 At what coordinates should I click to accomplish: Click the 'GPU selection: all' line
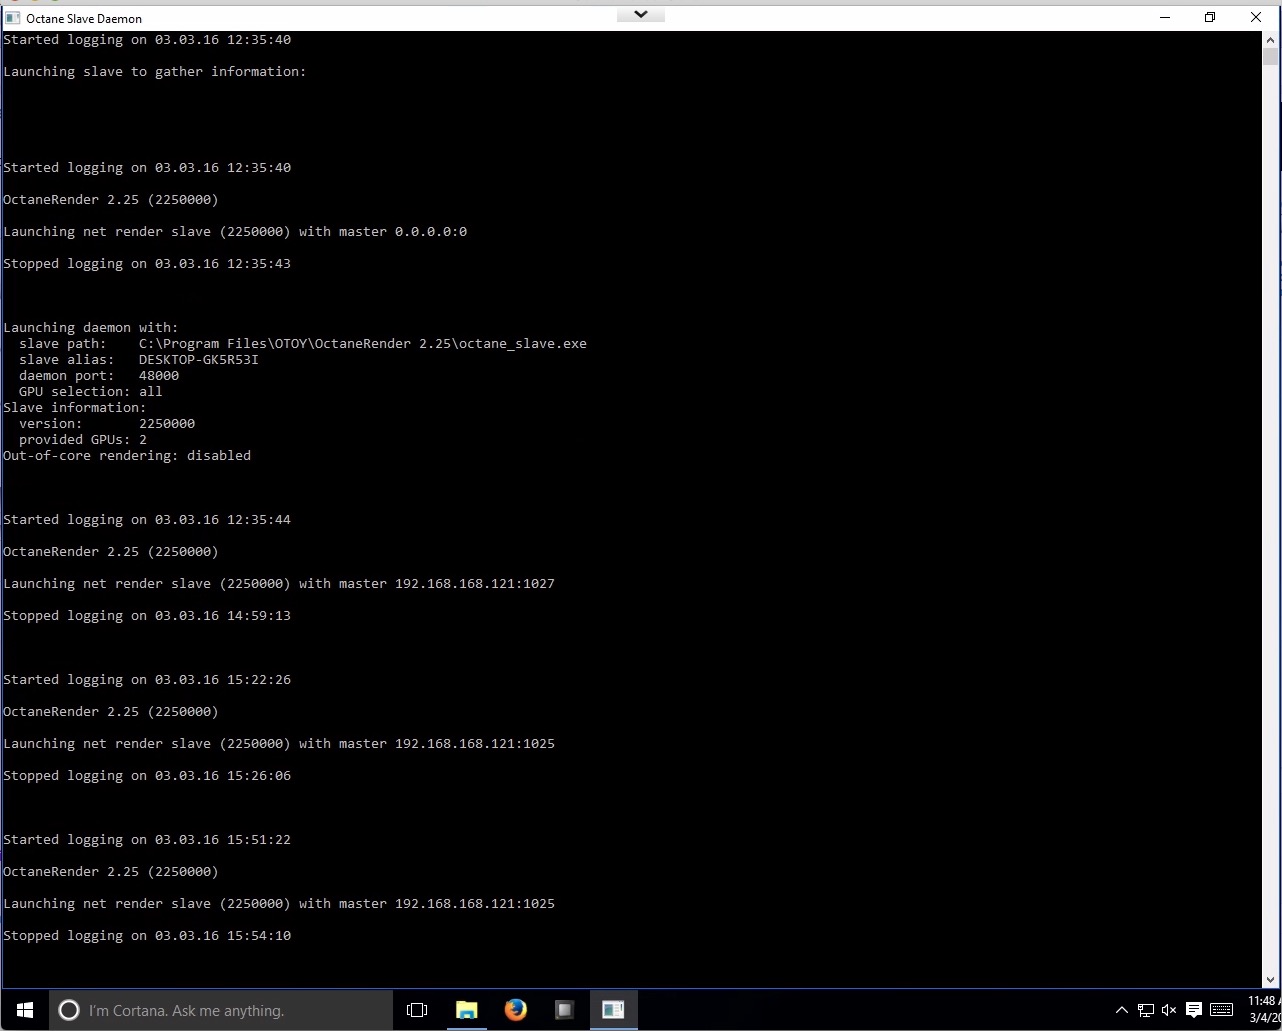[x=91, y=392]
